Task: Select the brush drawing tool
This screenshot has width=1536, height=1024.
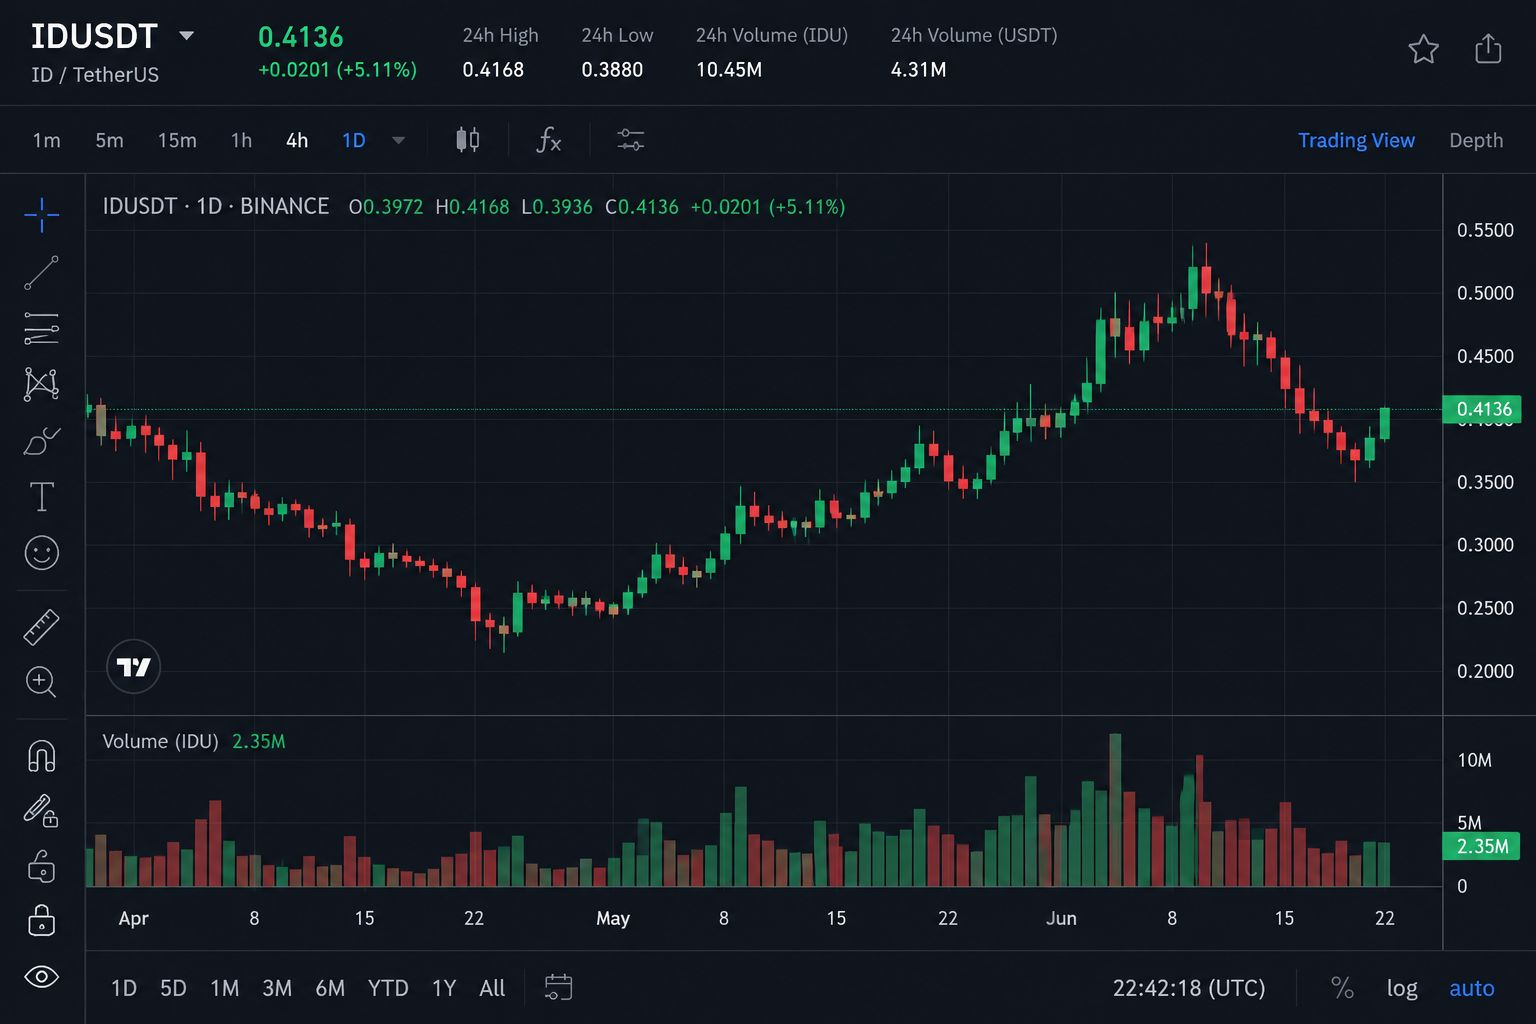Action: point(41,440)
